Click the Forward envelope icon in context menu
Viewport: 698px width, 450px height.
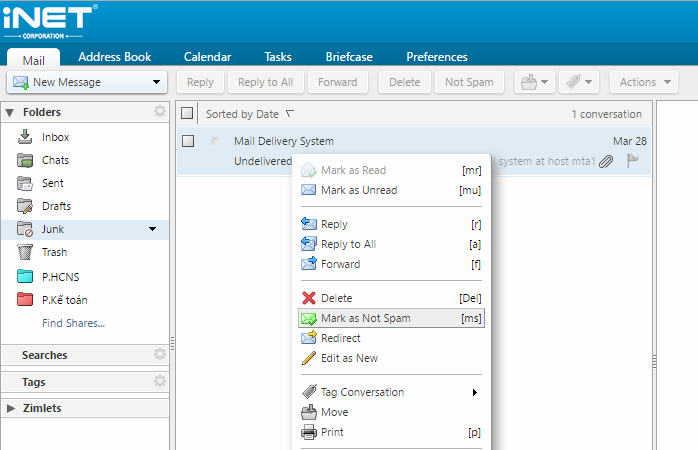(x=308, y=264)
